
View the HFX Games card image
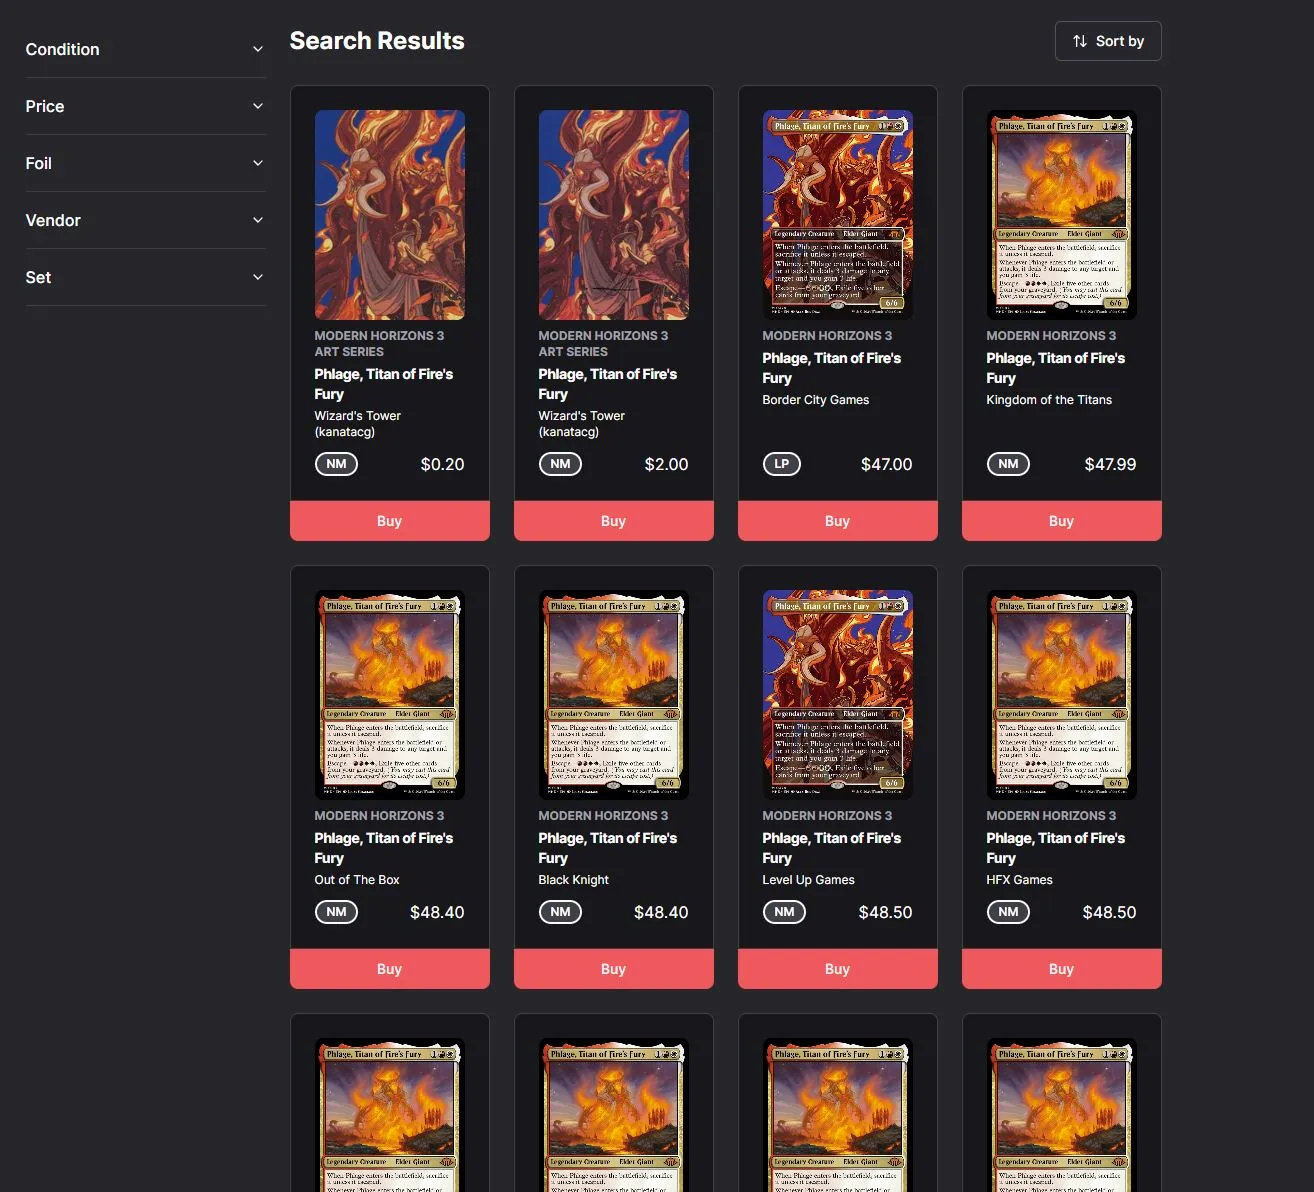coord(1062,695)
